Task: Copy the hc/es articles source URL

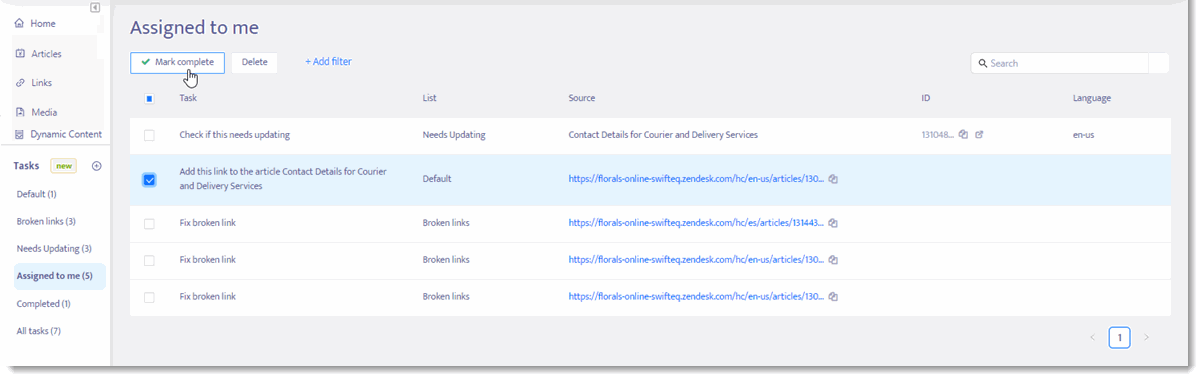Action: pyautogui.click(x=833, y=223)
